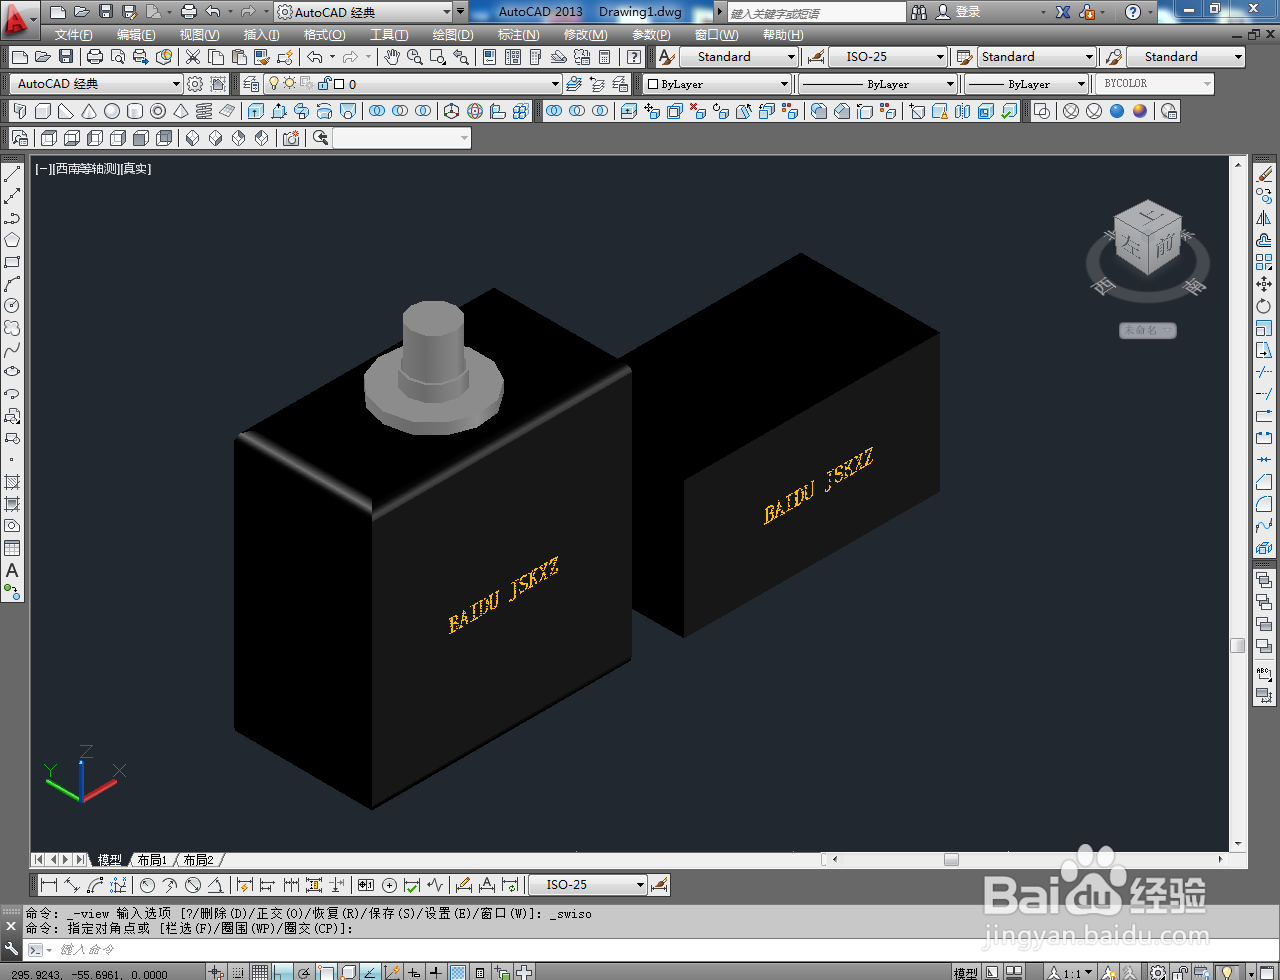This screenshot has width=1280, height=980.
Task: Click the Text Style A icon
Action: (667, 57)
